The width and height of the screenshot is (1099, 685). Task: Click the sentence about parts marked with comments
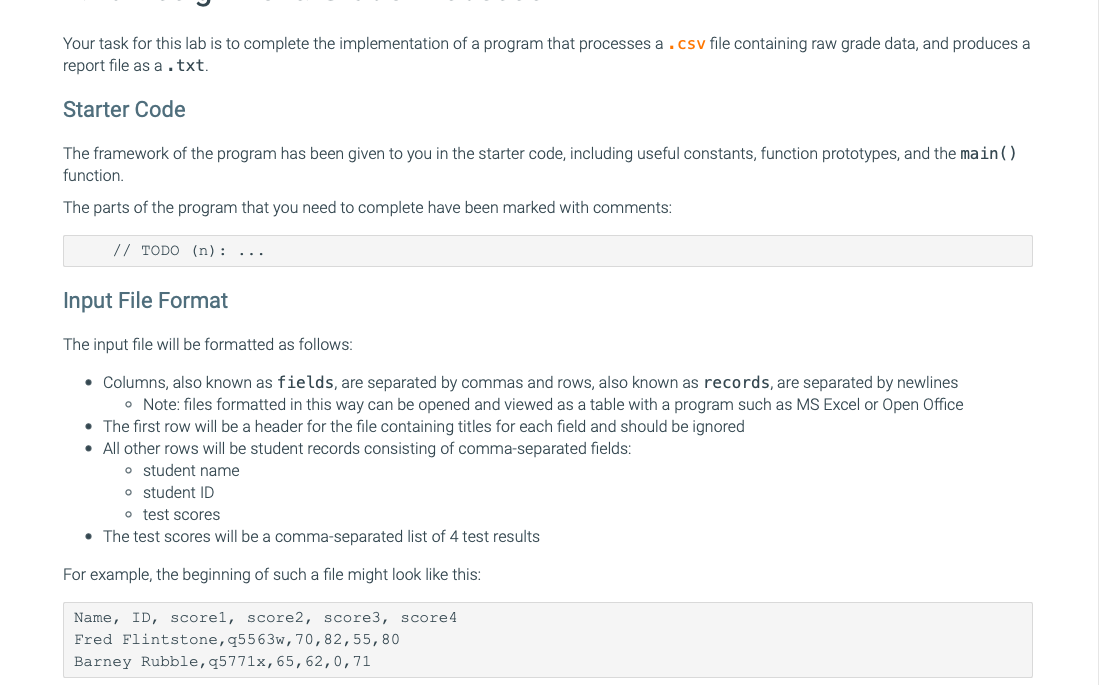click(367, 208)
